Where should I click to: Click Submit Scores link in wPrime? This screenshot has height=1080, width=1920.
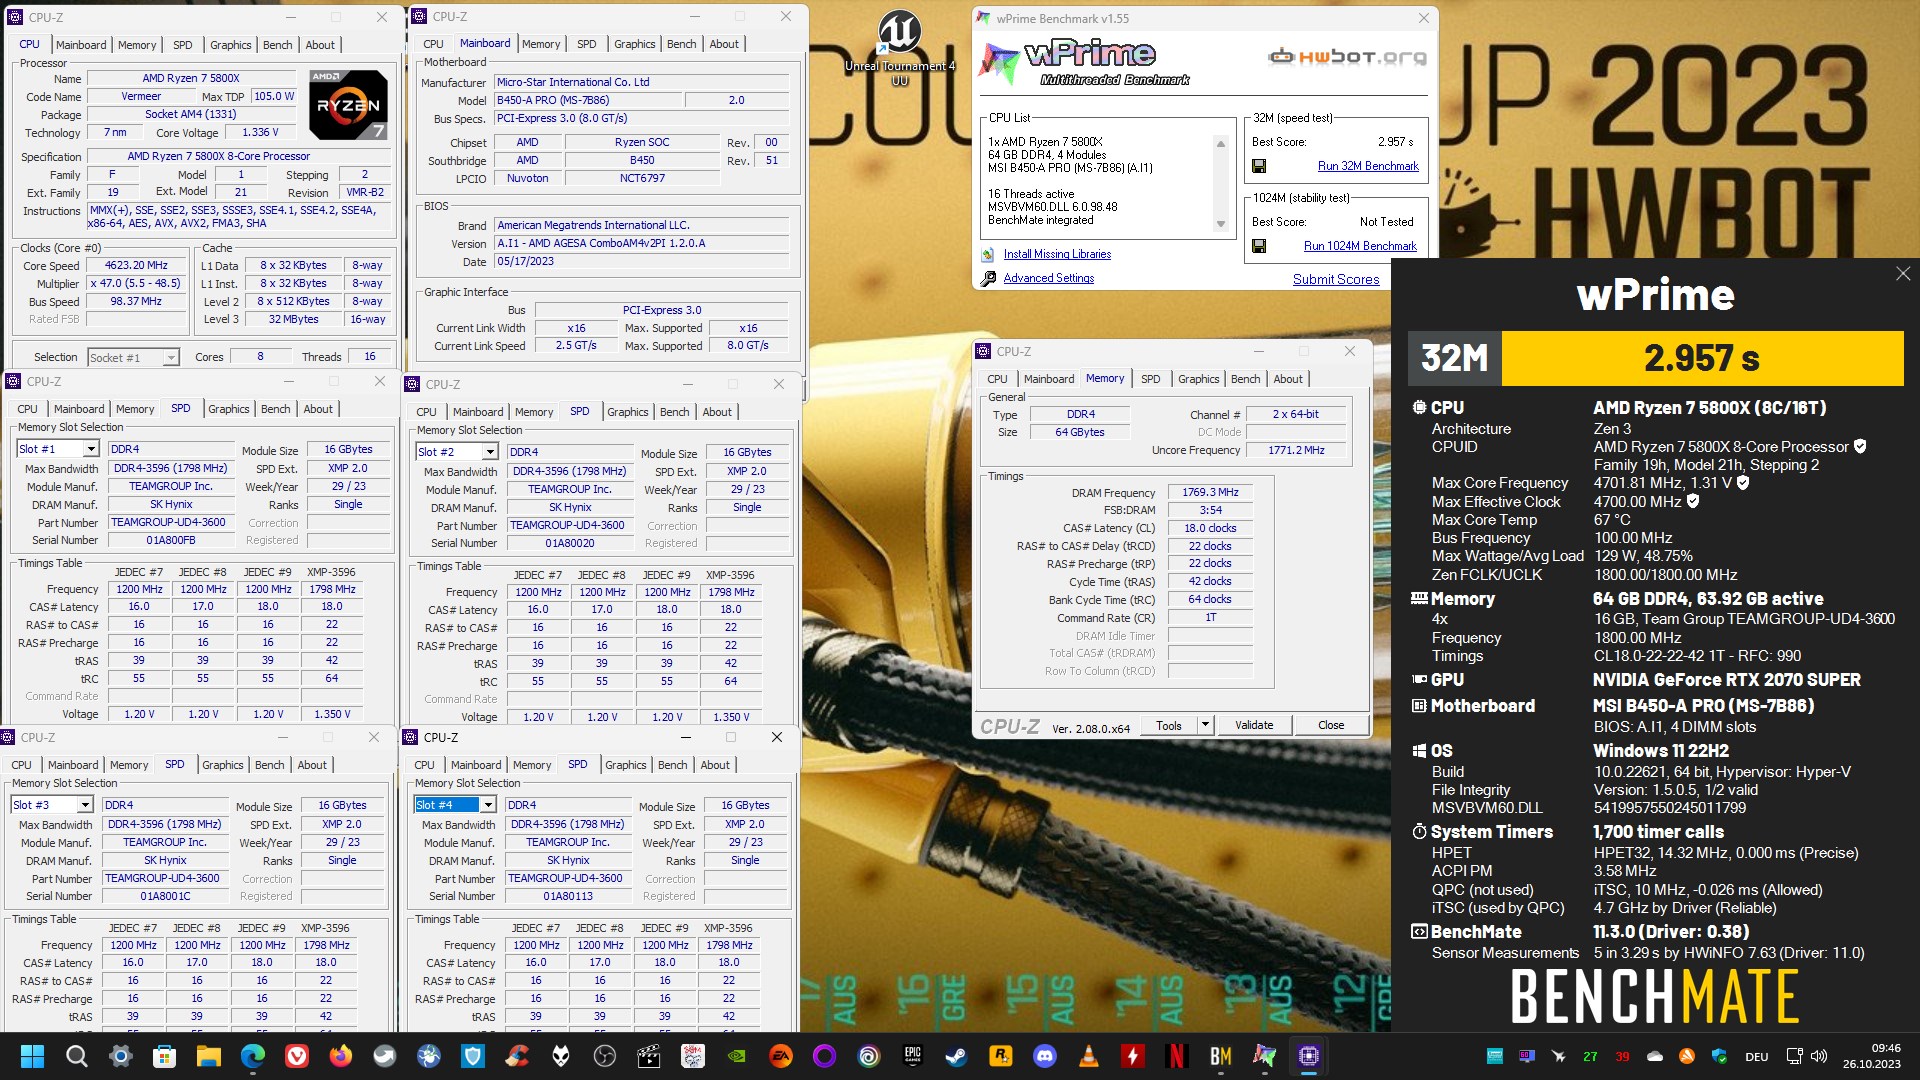pyautogui.click(x=1335, y=280)
